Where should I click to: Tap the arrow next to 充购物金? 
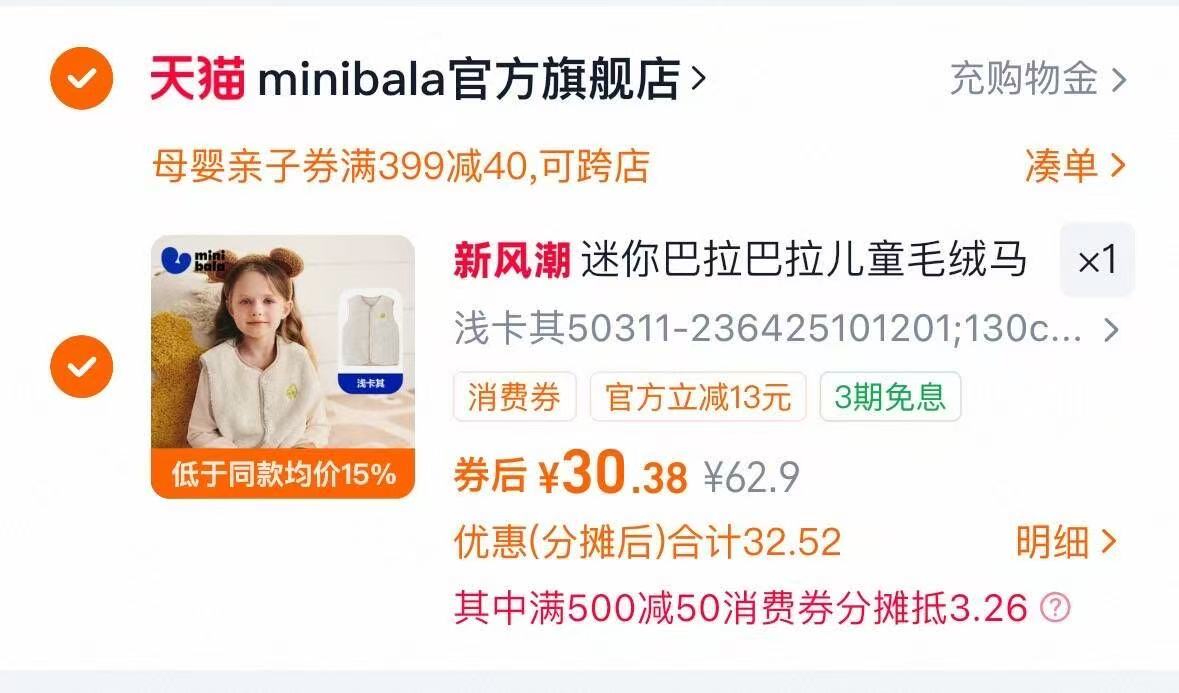[1119, 80]
